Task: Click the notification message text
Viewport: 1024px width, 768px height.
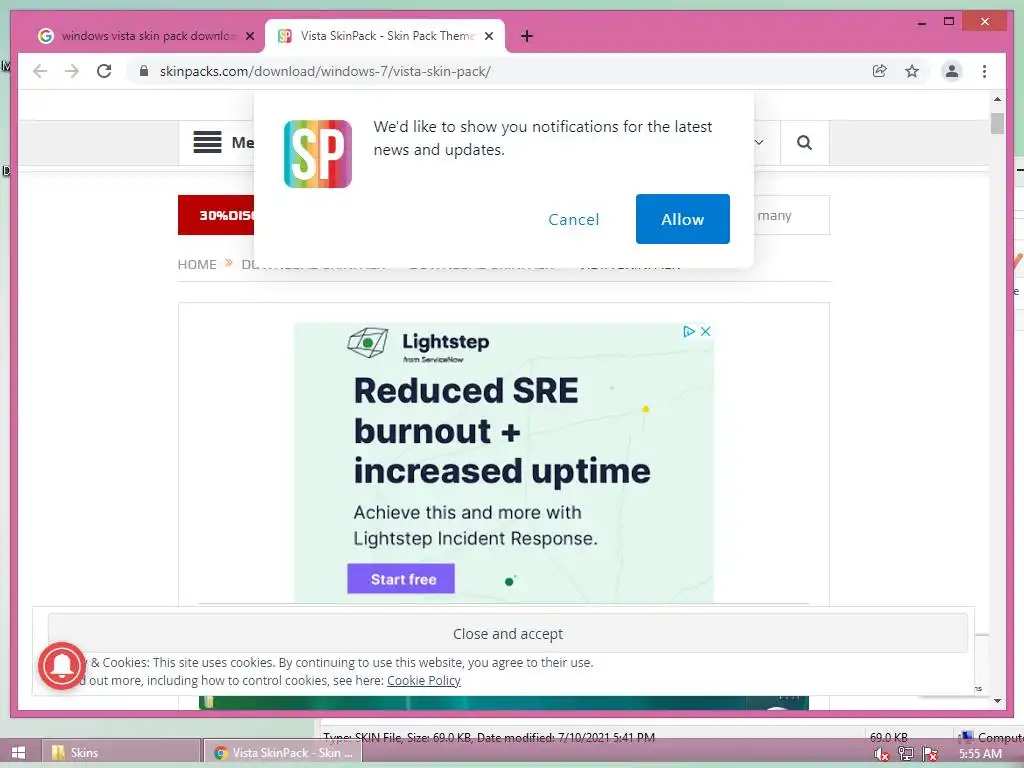Action: pyautogui.click(x=543, y=138)
